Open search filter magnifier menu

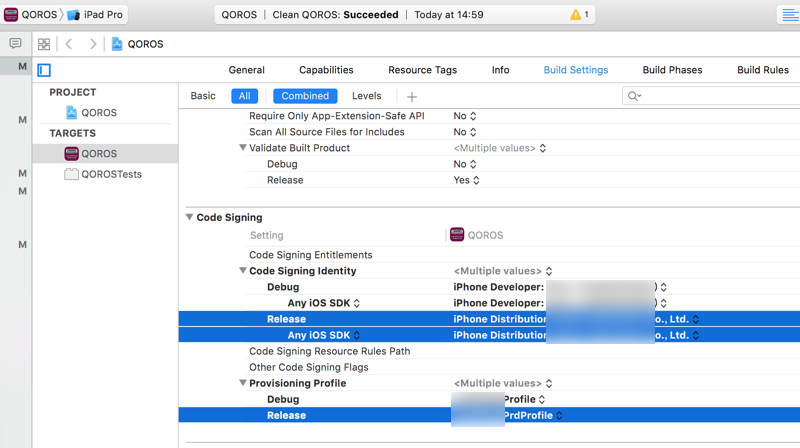[x=635, y=96]
